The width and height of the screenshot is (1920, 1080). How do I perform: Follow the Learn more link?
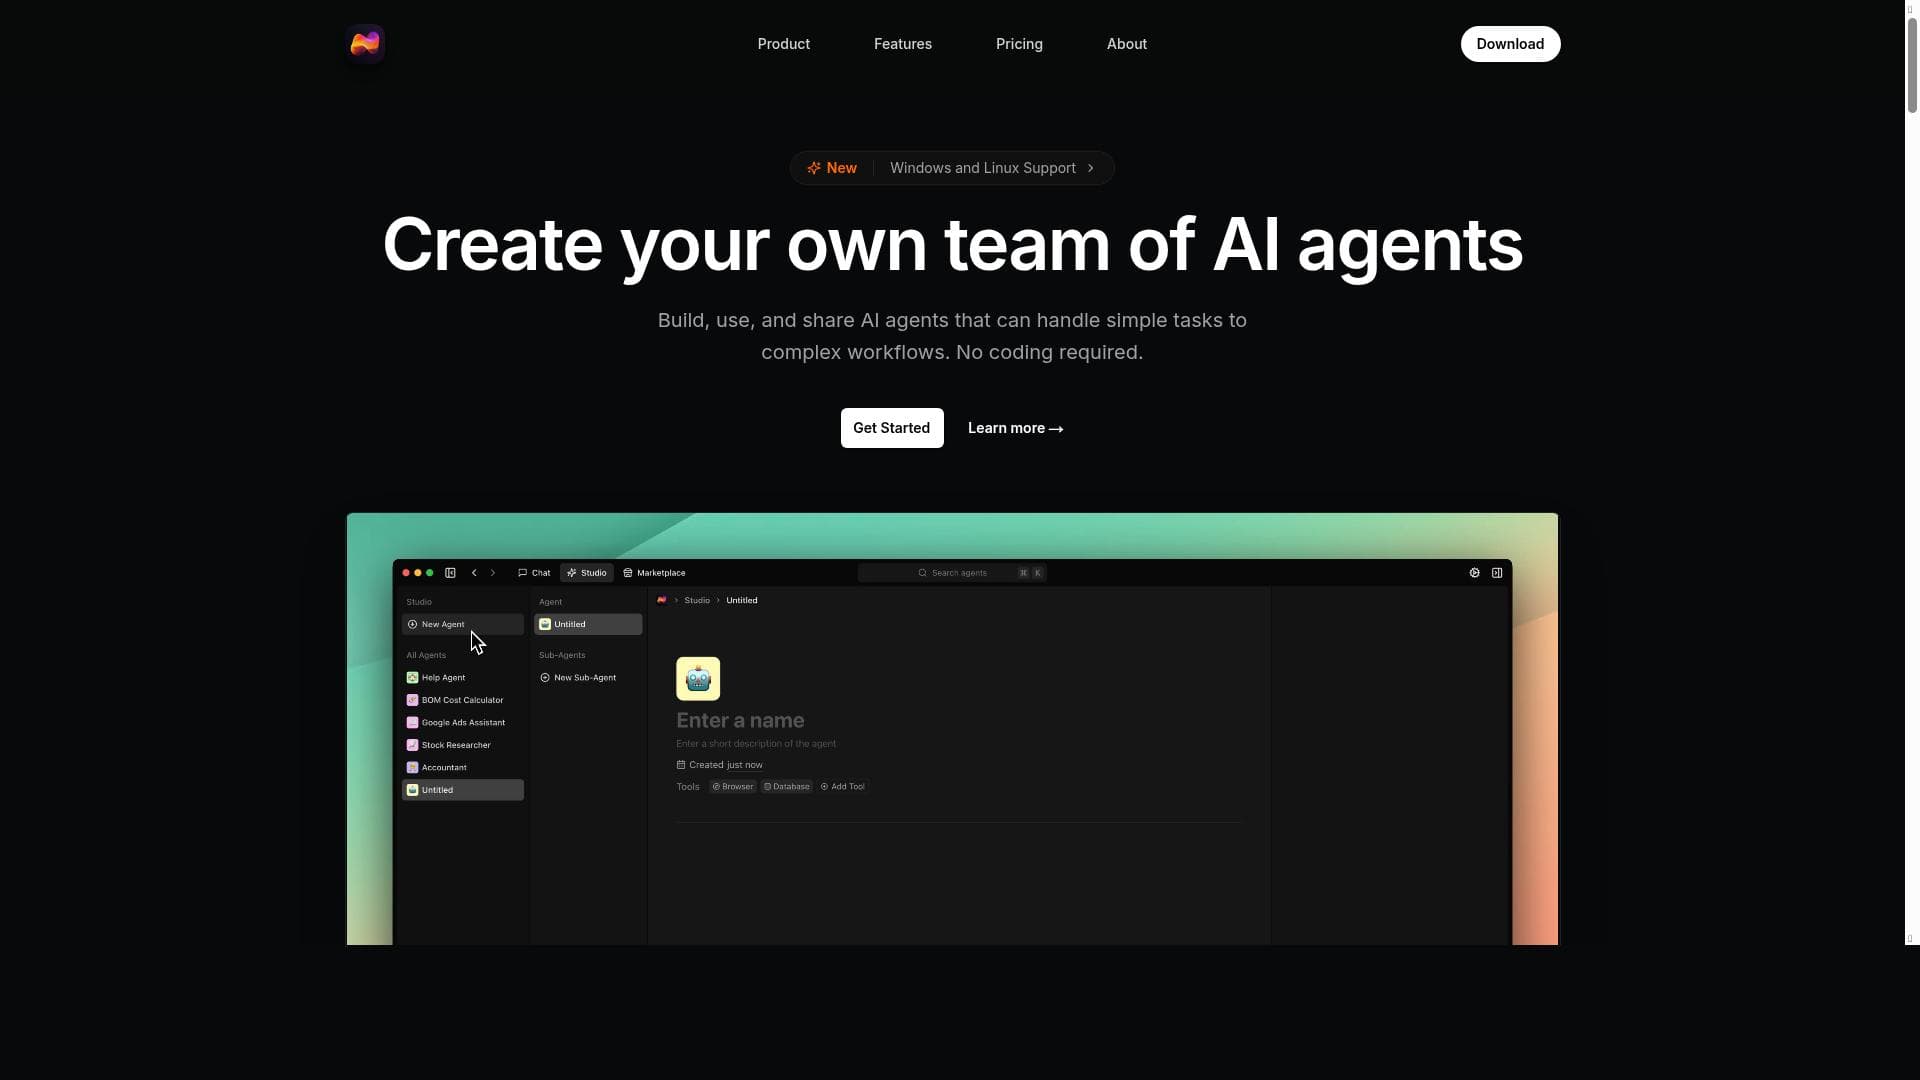tap(1015, 428)
